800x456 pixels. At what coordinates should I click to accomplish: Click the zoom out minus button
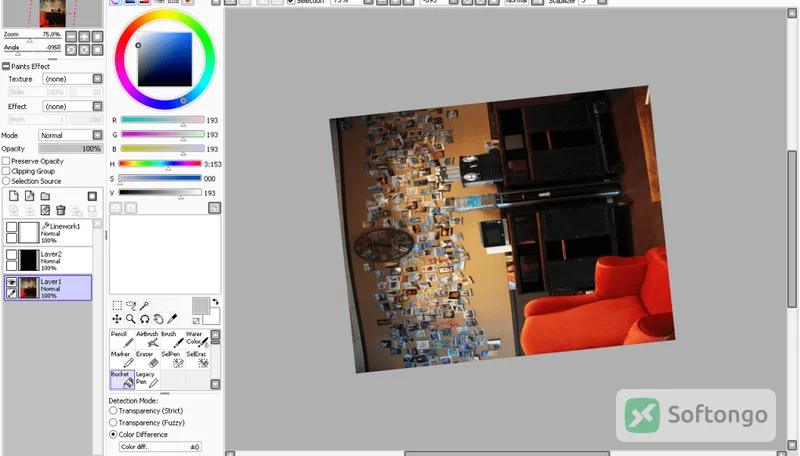click(71, 36)
